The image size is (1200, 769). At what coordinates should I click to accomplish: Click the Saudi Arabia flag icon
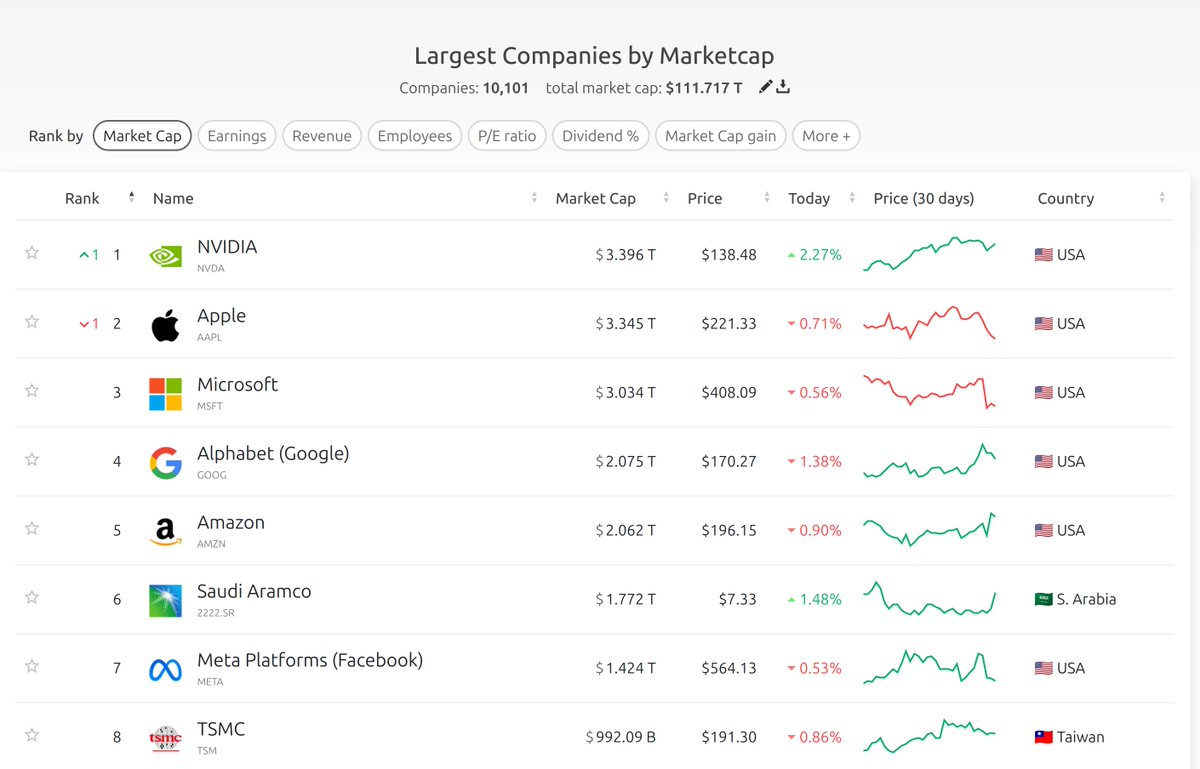tap(1043, 600)
